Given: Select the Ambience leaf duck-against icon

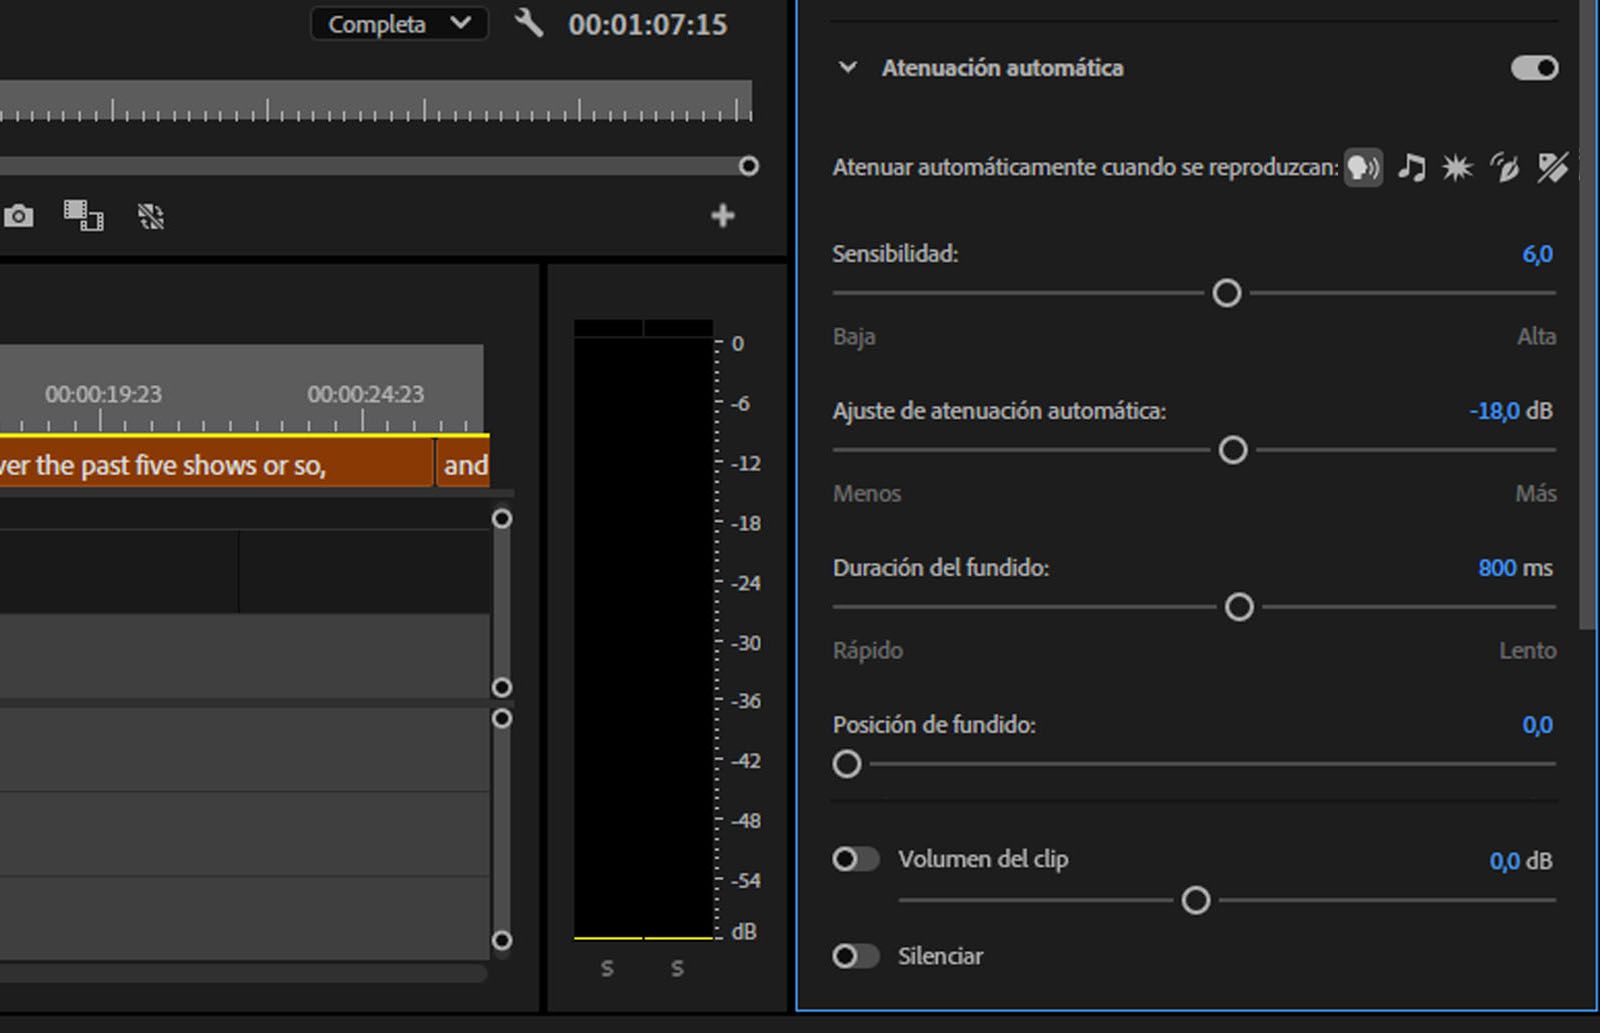Looking at the screenshot, I should coord(1504,167).
